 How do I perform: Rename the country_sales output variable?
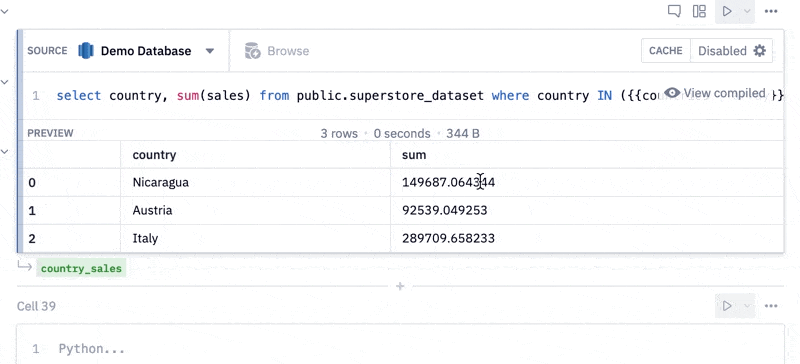[x=81, y=269]
